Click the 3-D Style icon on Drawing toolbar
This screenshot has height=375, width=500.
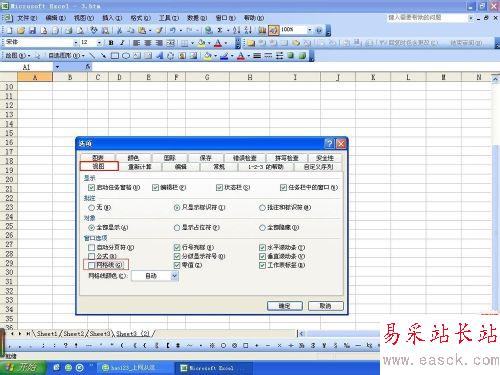coord(302,56)
